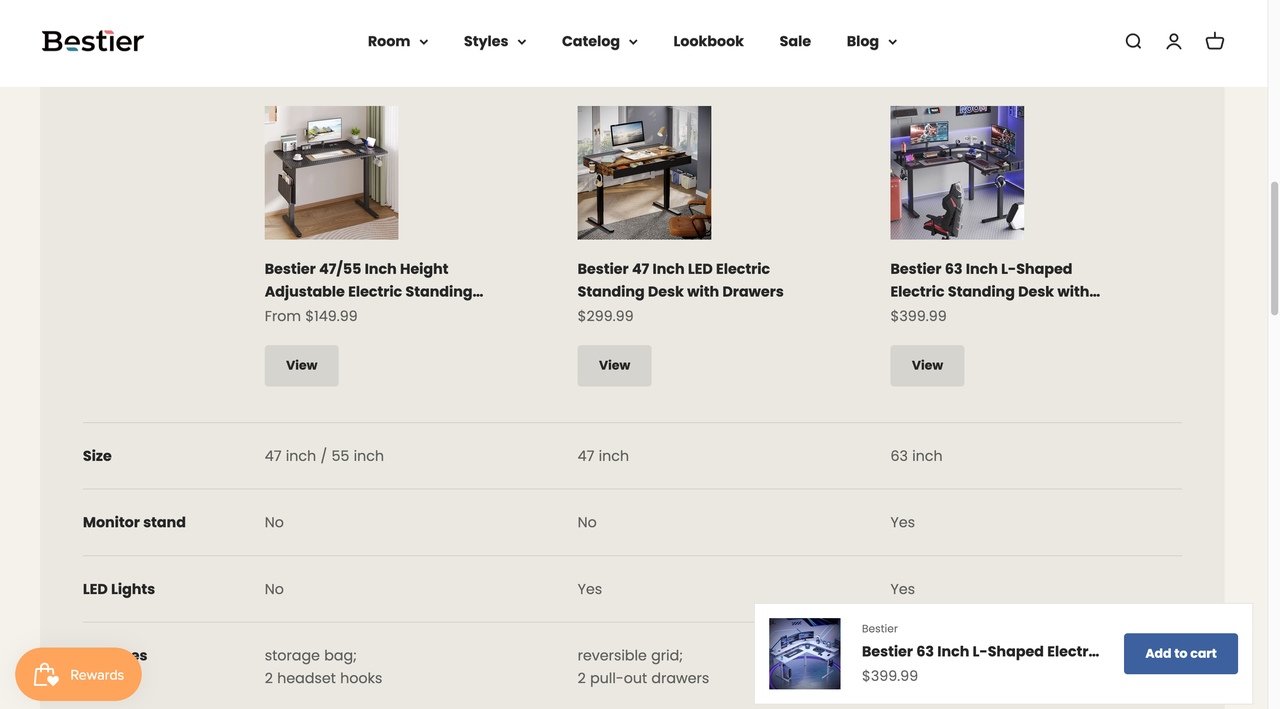
Task: View the 47/55 Inch Height Adjustable desk
Action: point(301,366)
